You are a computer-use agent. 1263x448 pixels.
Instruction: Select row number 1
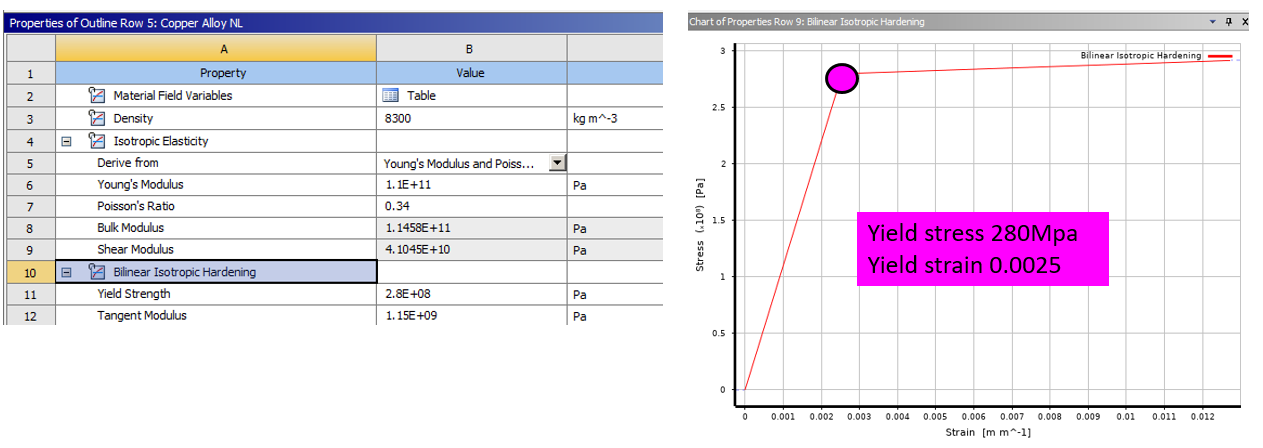click(30, 73)
